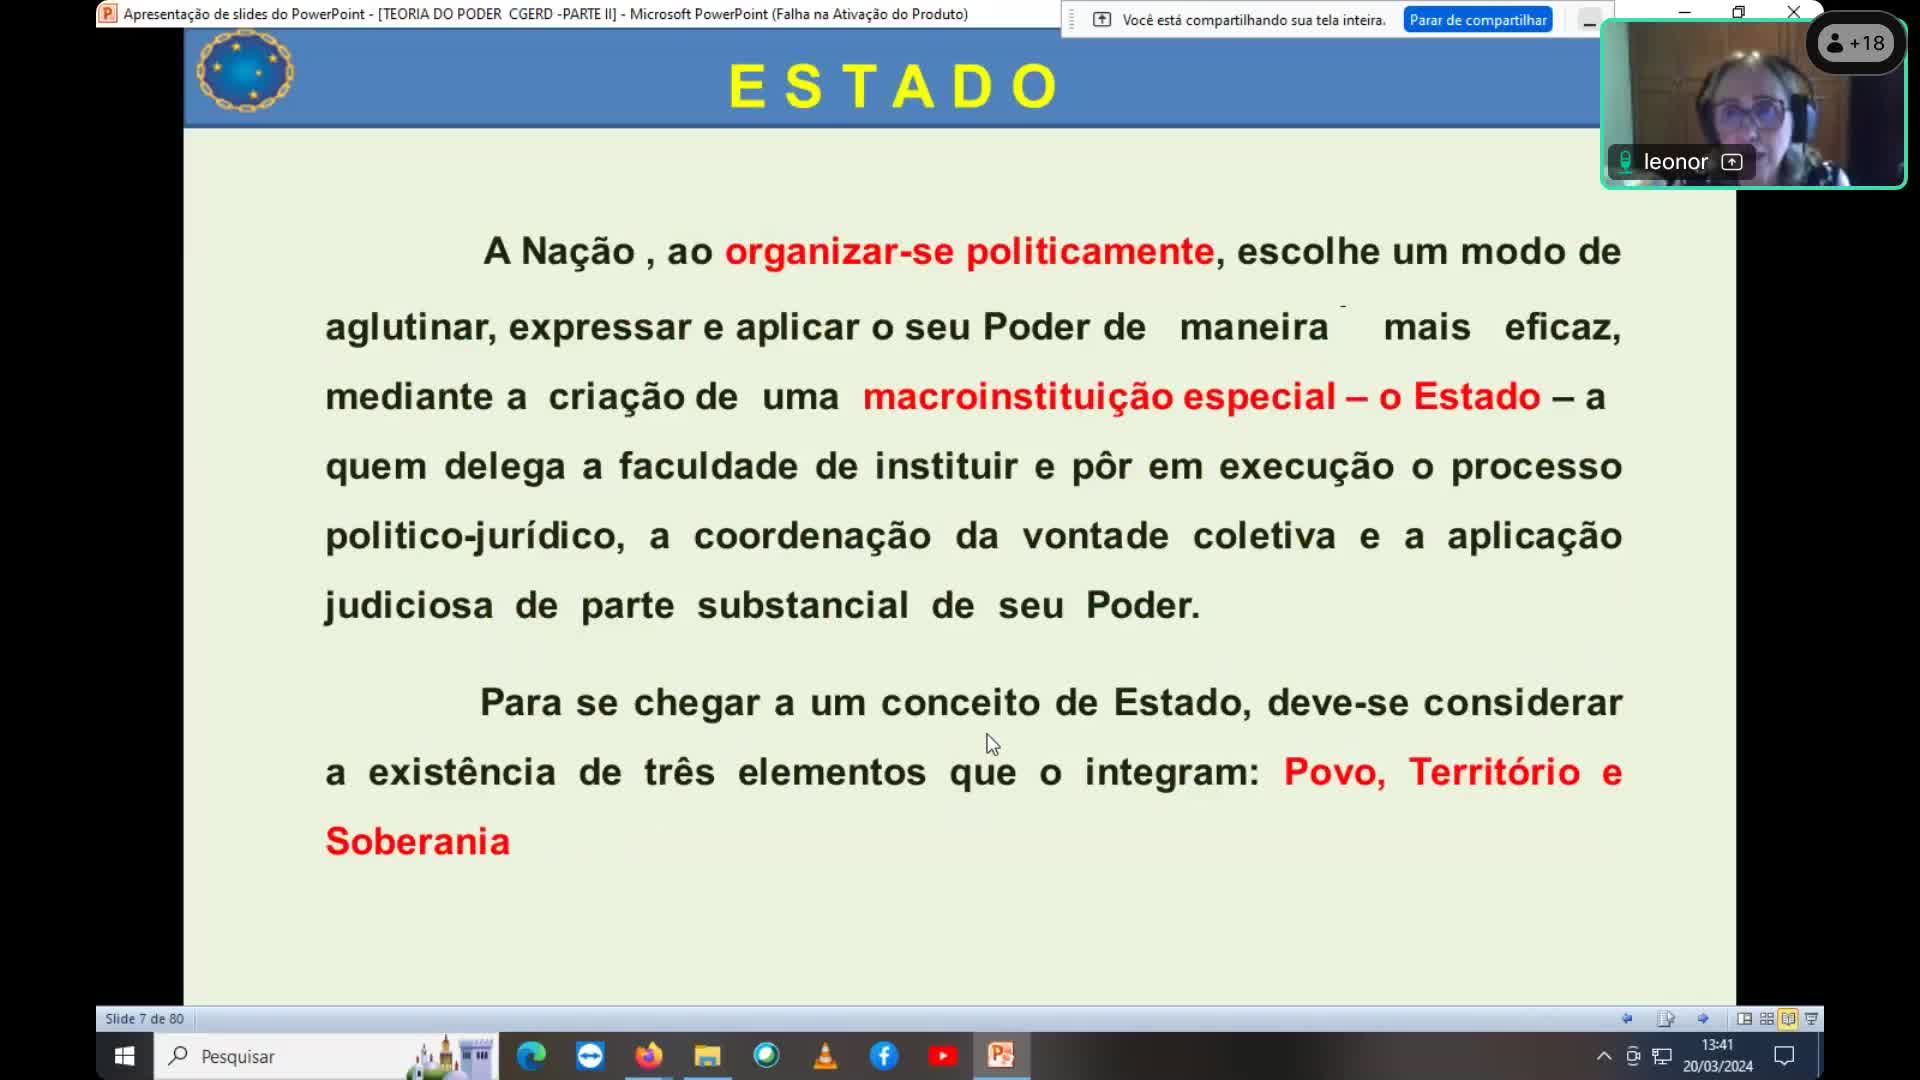
Task: Restore the PowerPoint window size
Action: click(x=1739, y=12)
